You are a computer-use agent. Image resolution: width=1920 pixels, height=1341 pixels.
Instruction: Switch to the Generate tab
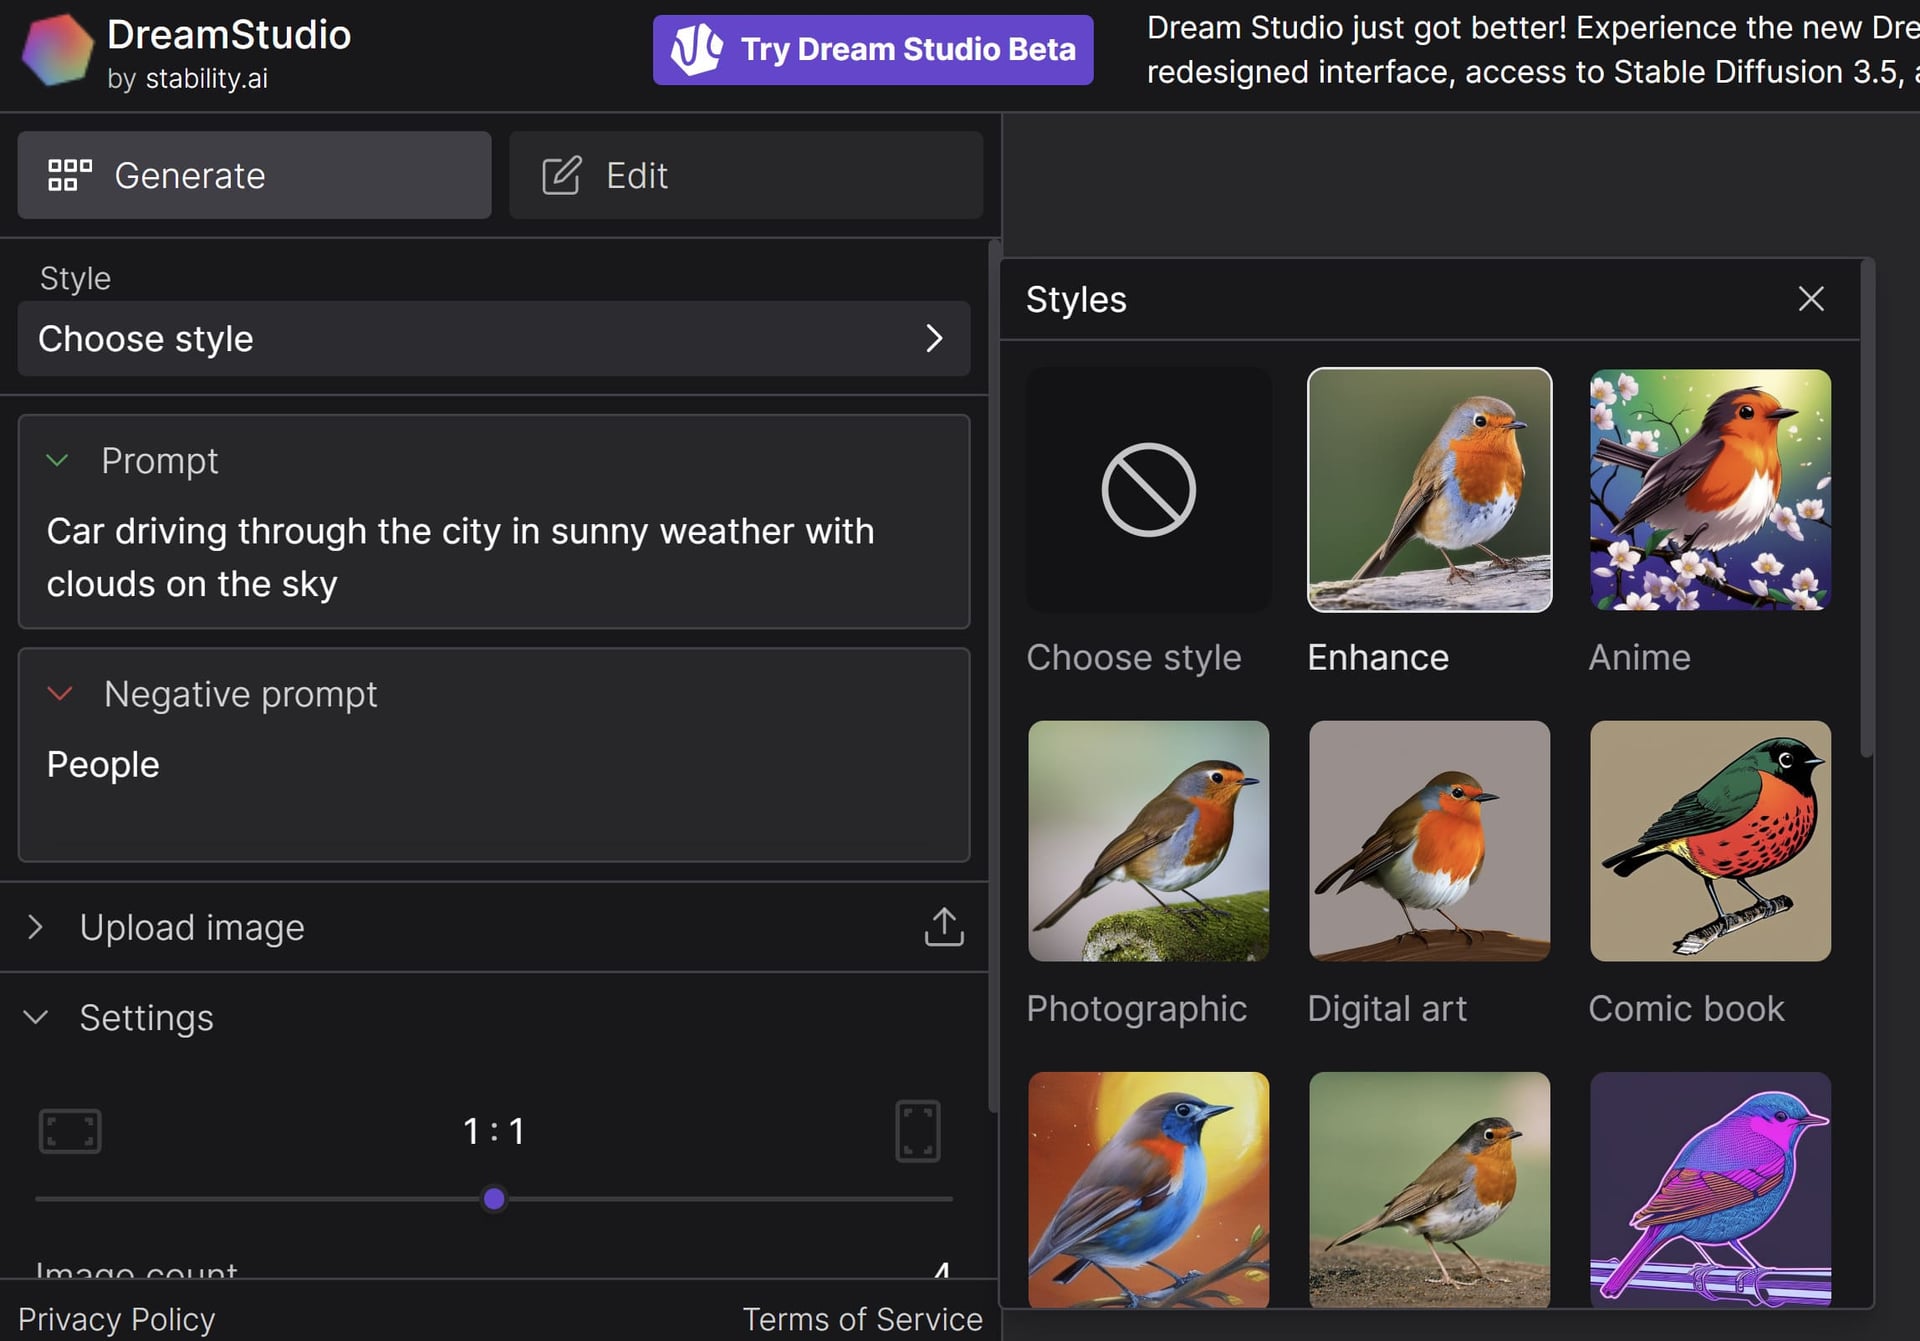tap(254, 176)
